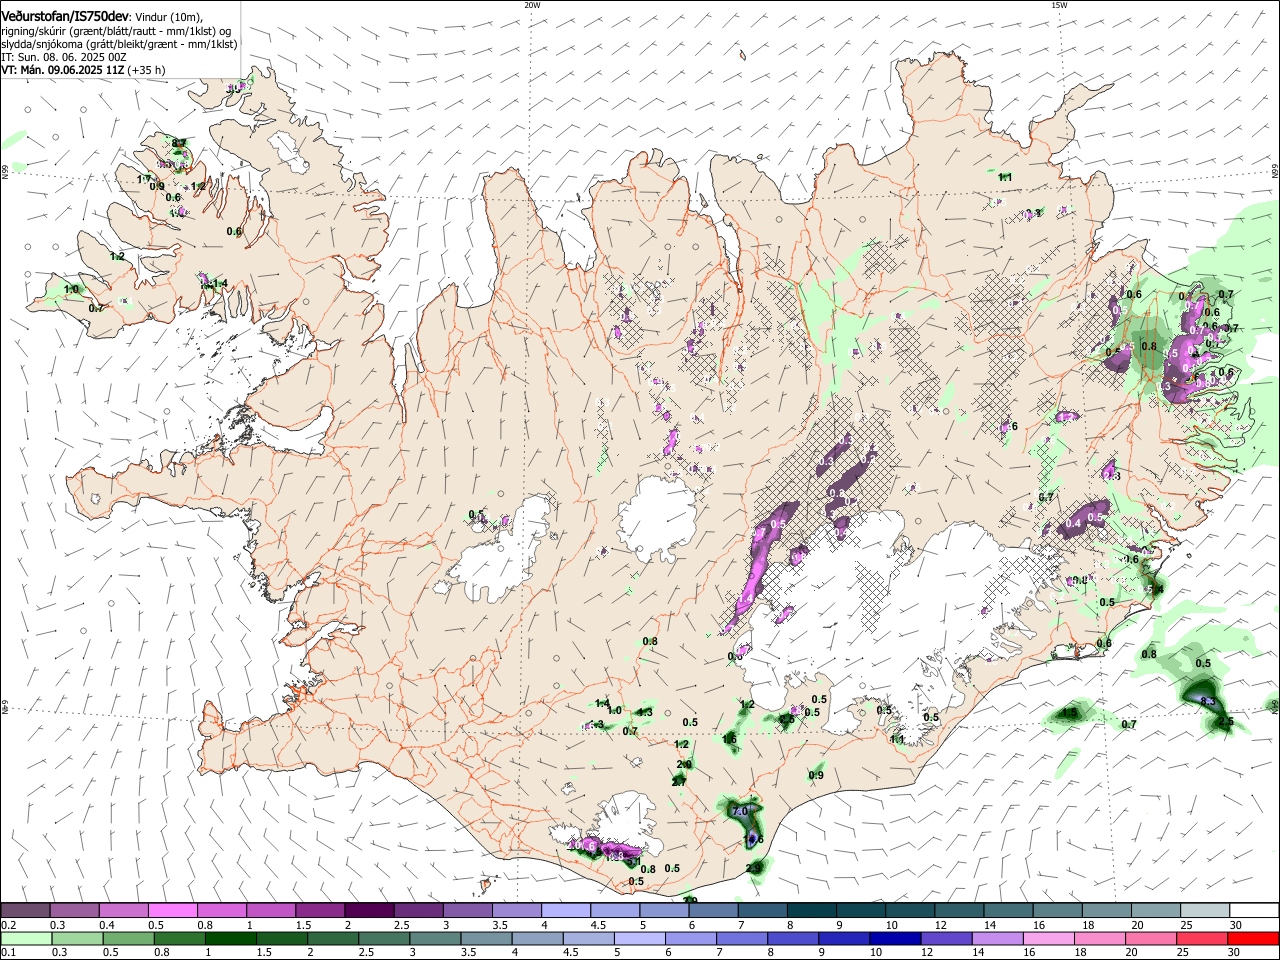Select the pale green swatch between 0.1 and 0.3
This screenshot has height=960, width=1280.
tap(26, 938)
